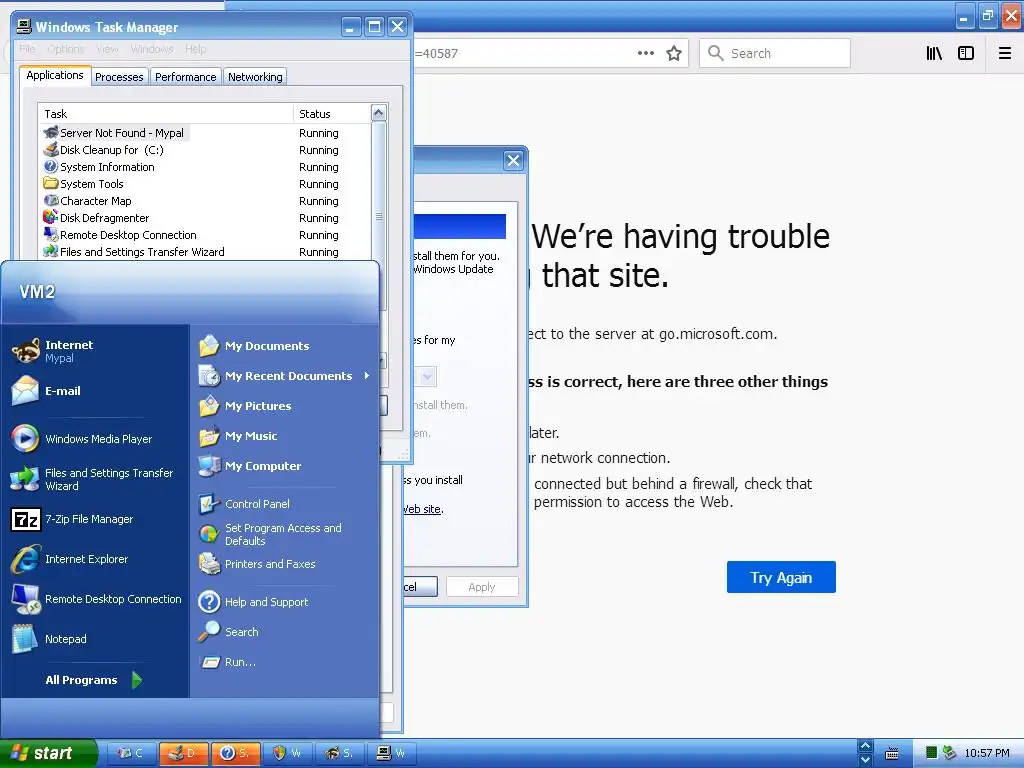Image resolution: width=1024 pixels, height=768 pixels.
Task: Open the browser hamburger menu
Action: pos(1005,54)
